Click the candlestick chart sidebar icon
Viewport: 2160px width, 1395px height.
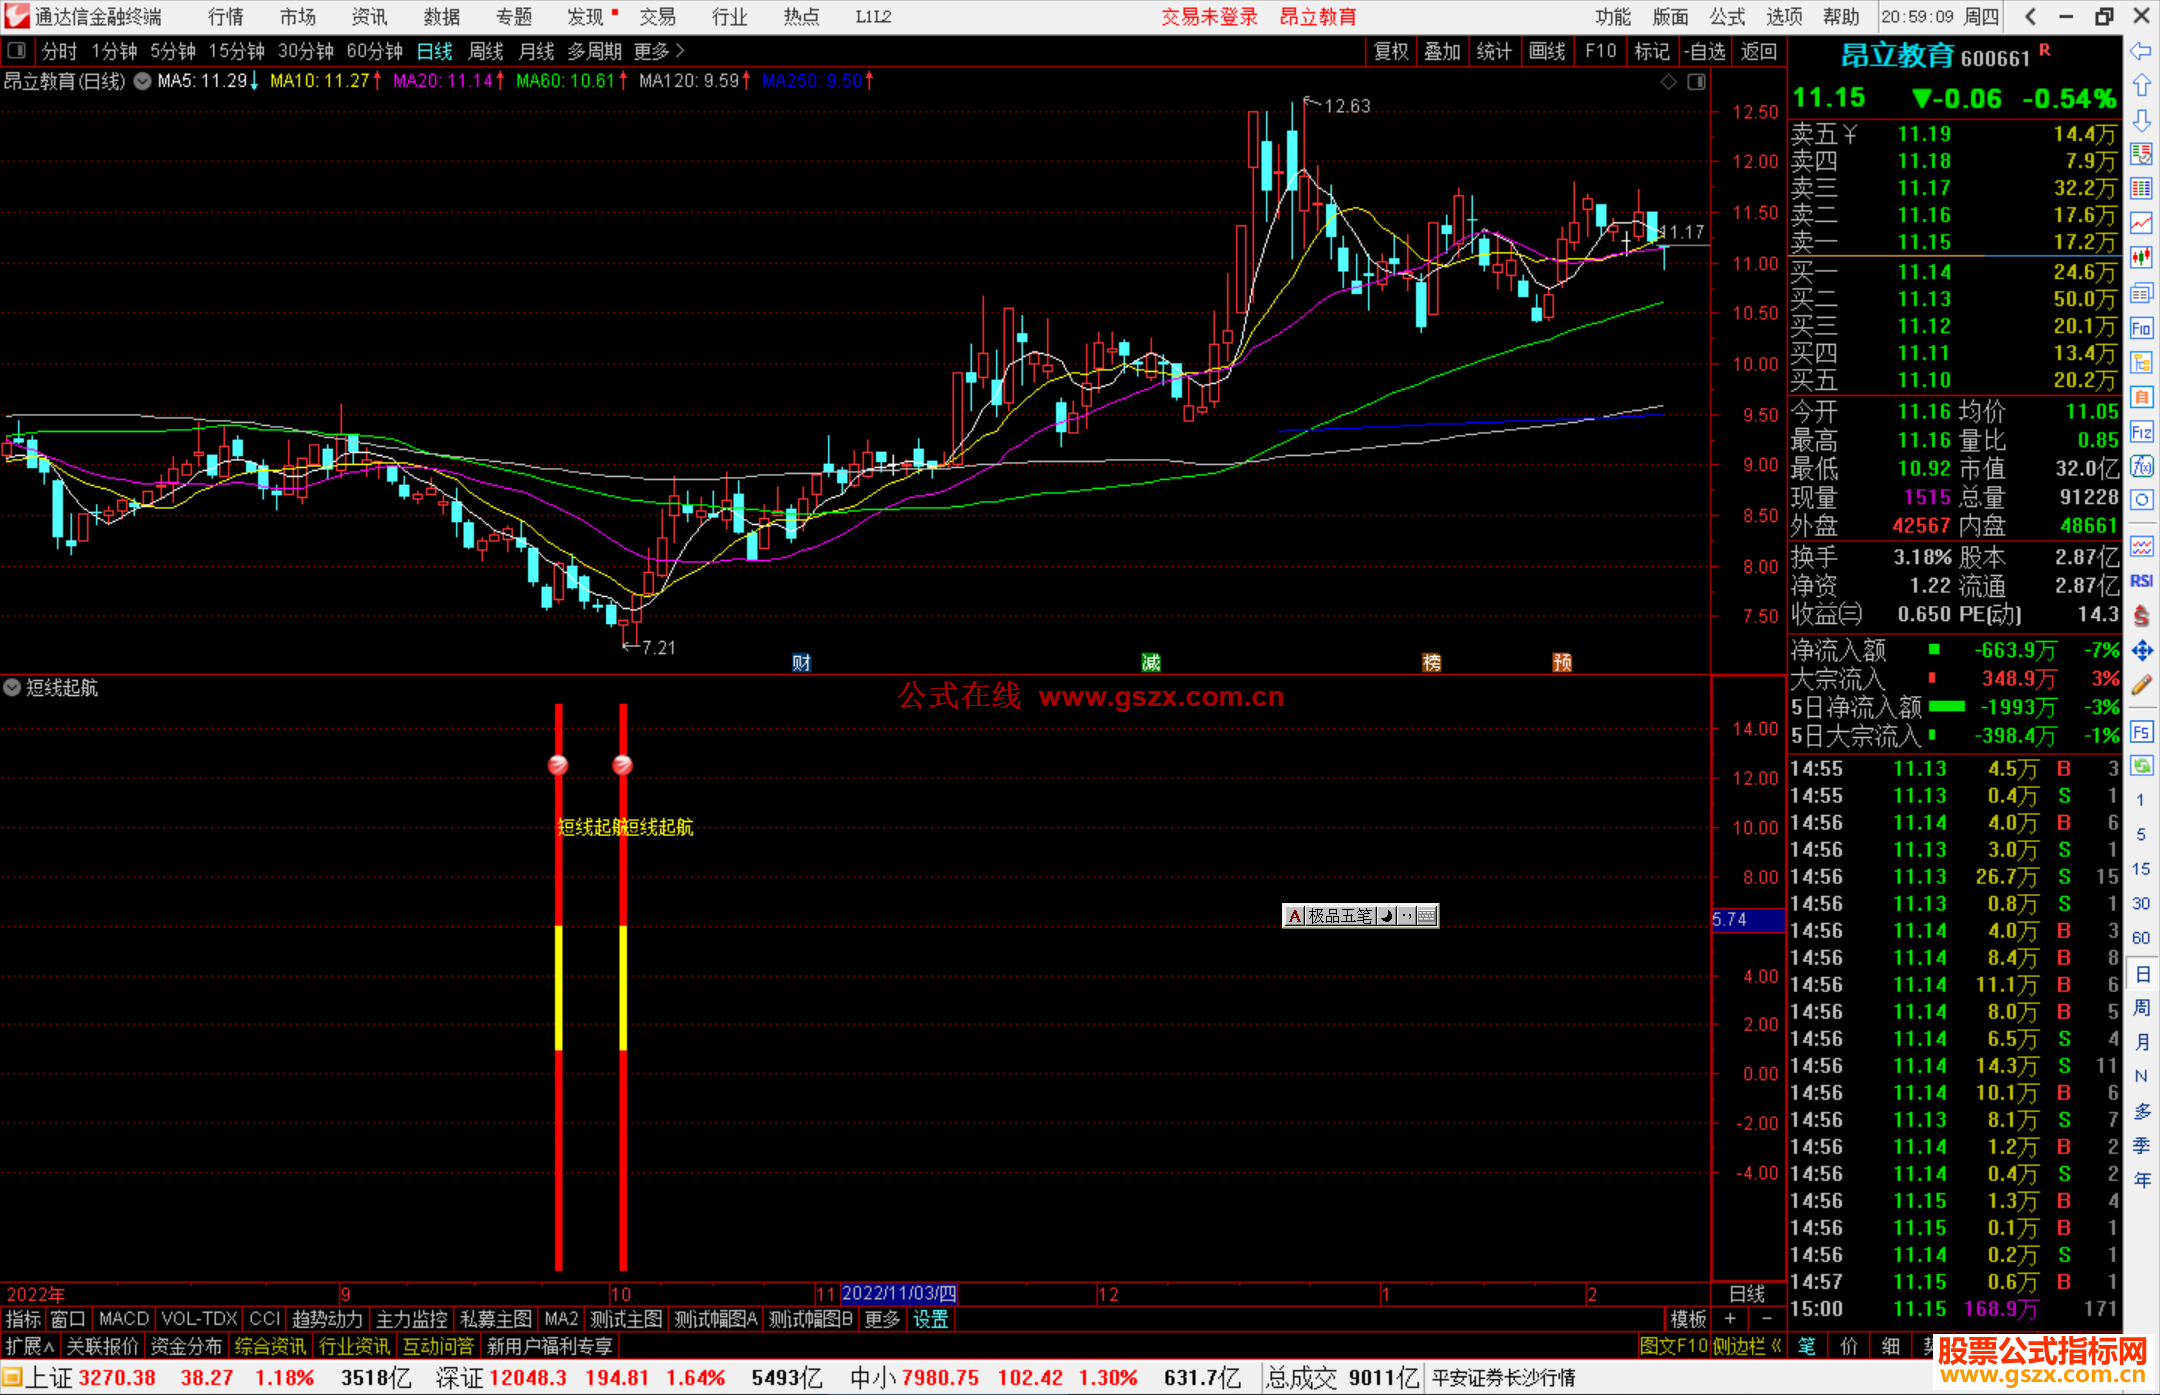(2141, 258)
